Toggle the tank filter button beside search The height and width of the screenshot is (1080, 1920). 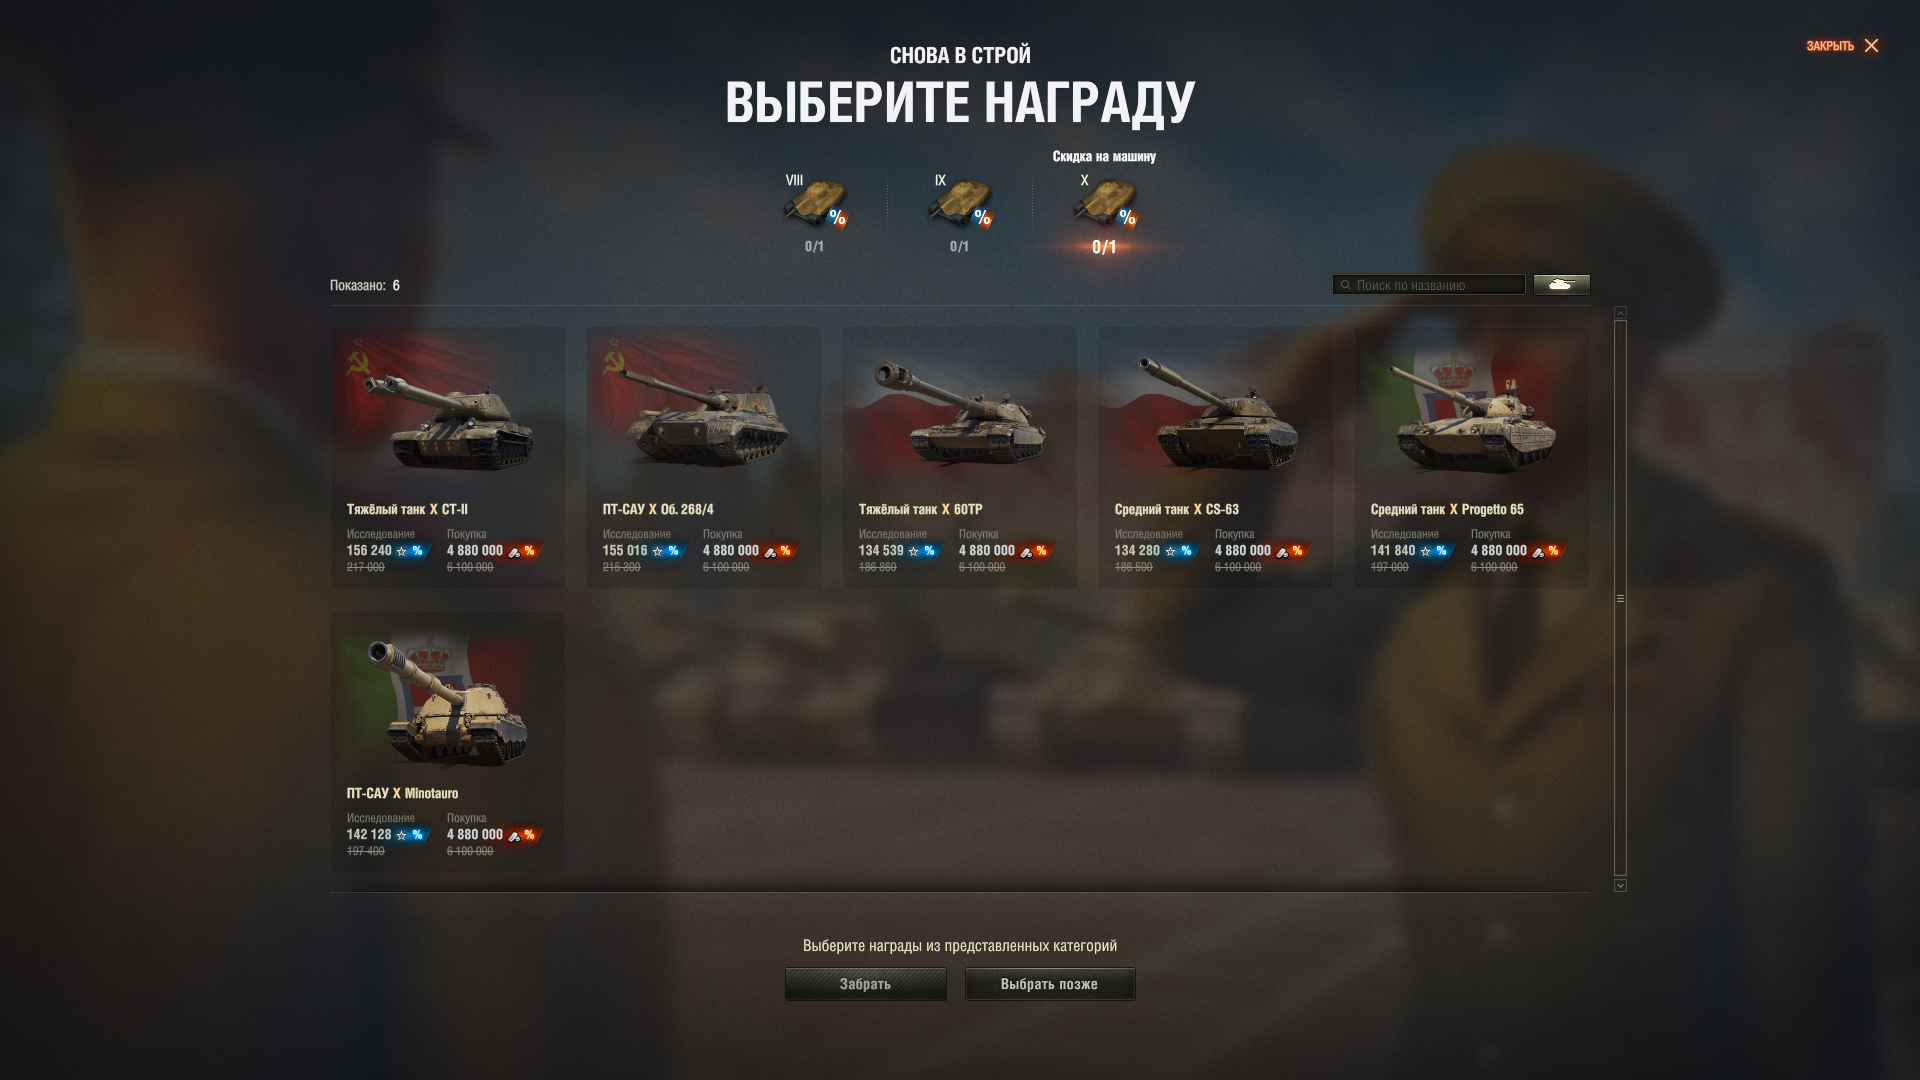[1561, 285]
